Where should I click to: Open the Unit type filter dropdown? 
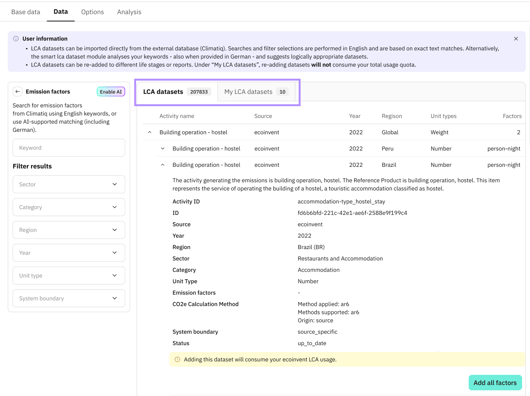(69, 276)
